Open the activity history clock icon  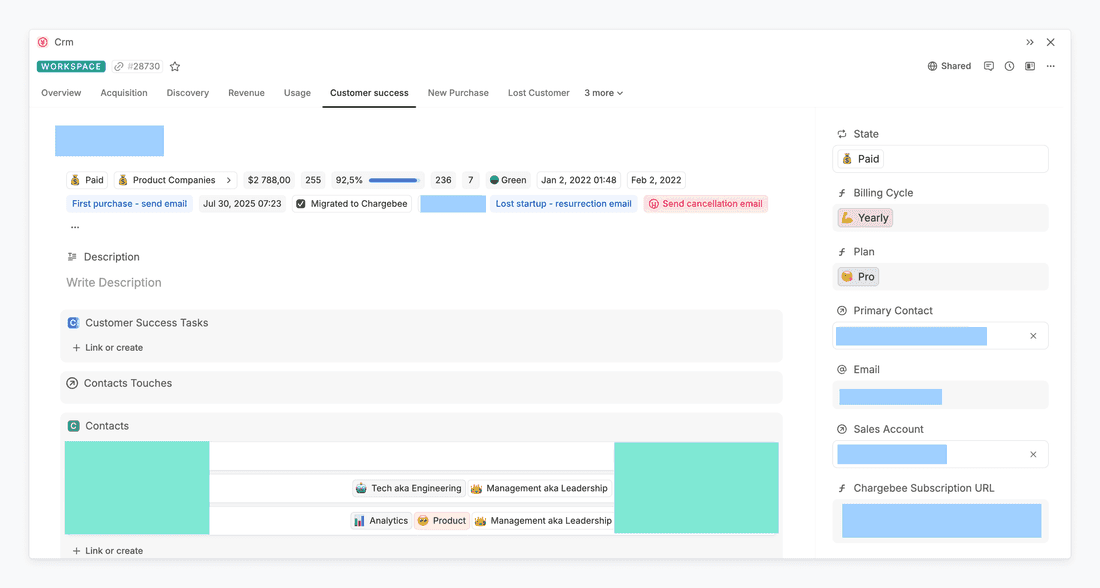point(1009,67)
